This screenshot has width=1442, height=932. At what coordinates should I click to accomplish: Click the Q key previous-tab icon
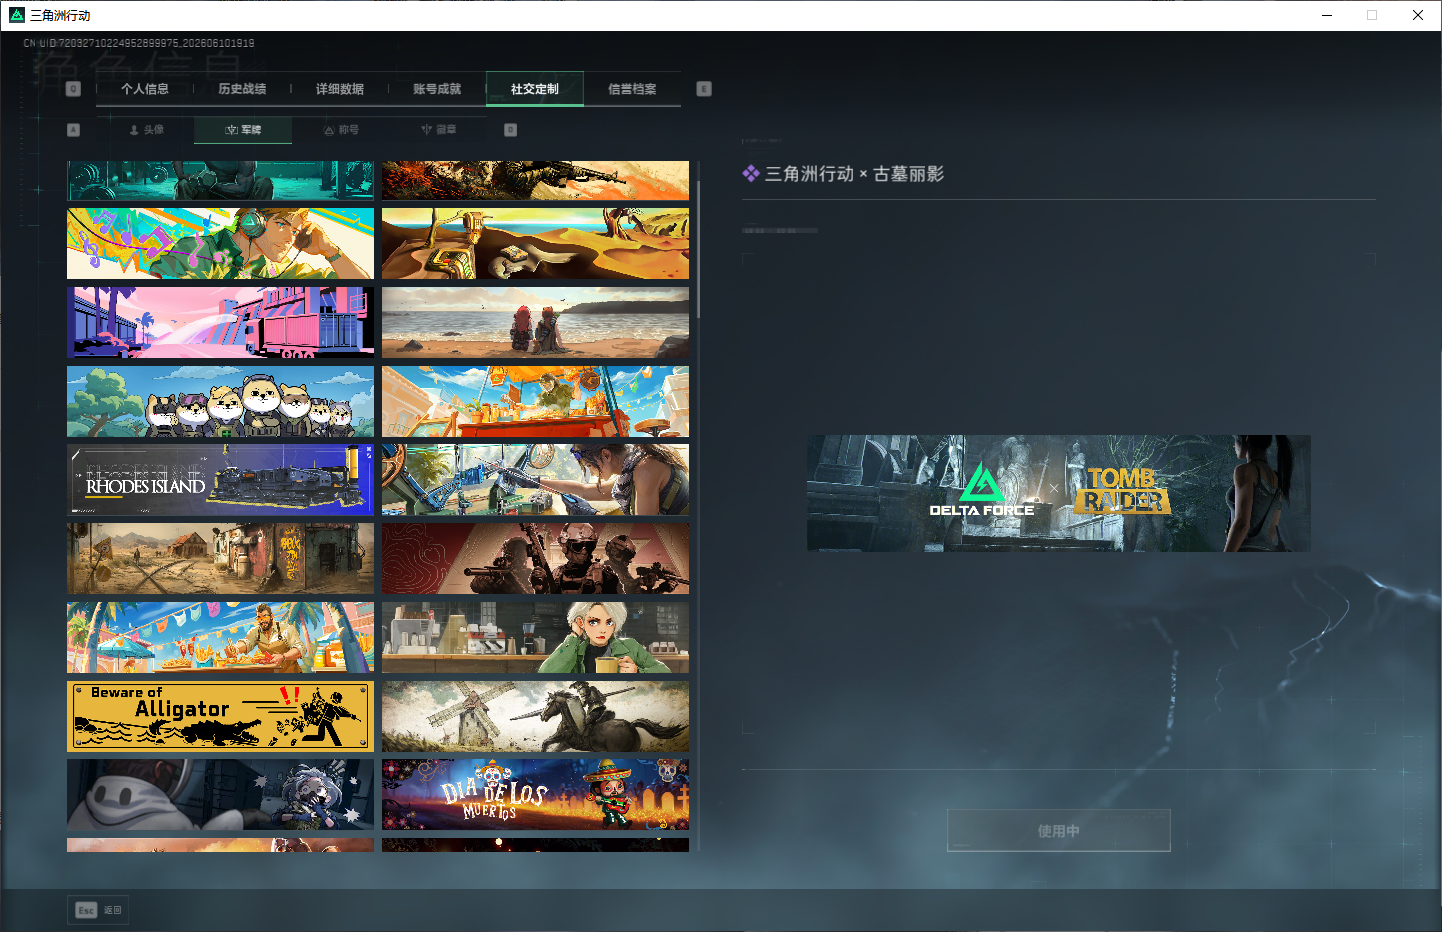(73, 89)
